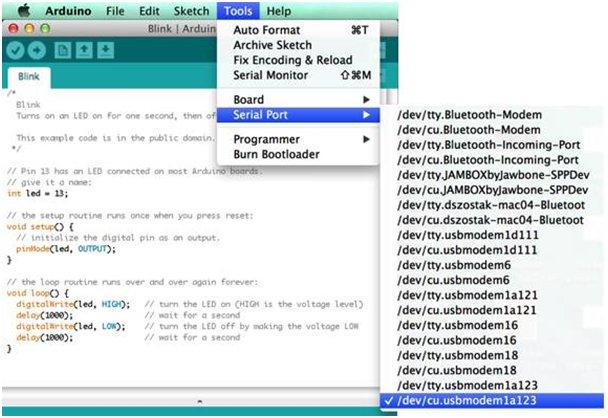Open Serial Monitor from Tools menu
The image size is (608, 418).
268,75
